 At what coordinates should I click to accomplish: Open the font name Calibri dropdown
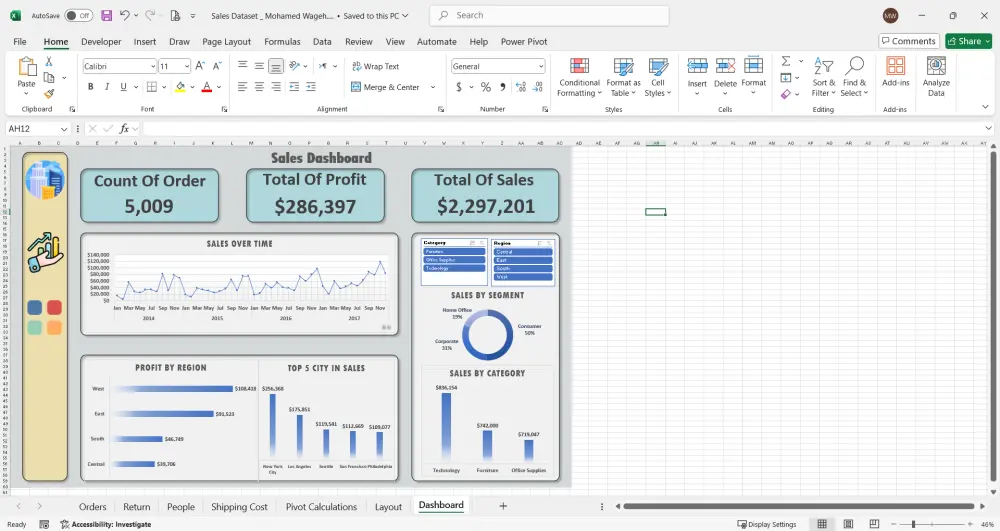point(153,66)
